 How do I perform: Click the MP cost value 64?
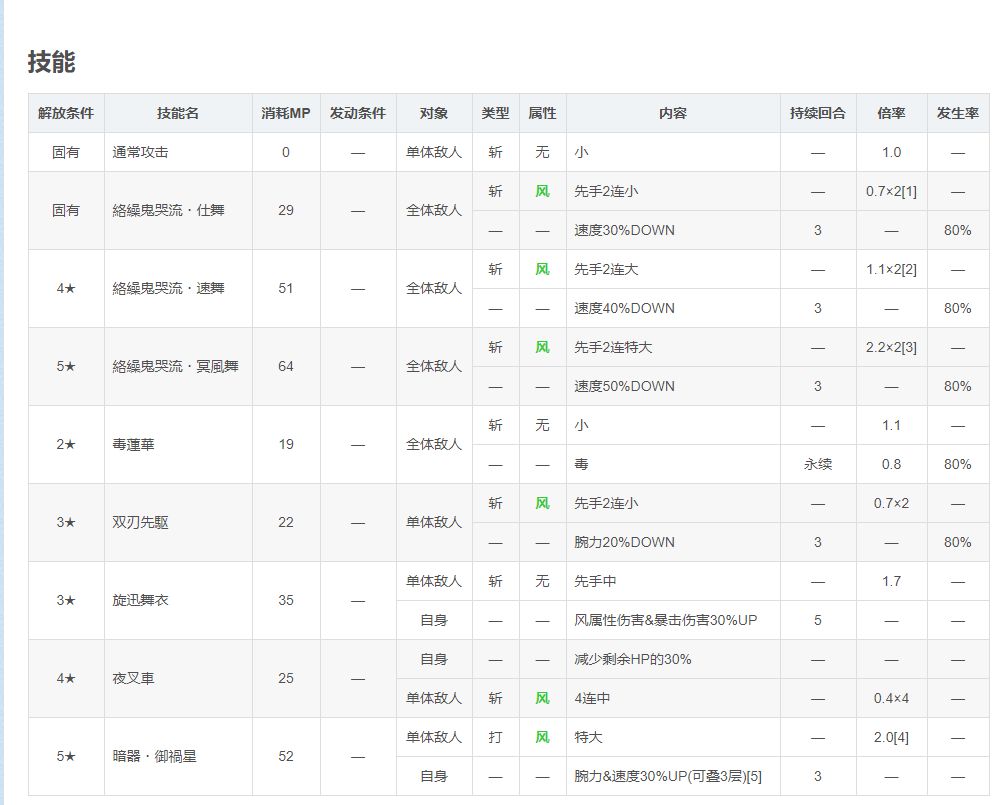[286, 366]
